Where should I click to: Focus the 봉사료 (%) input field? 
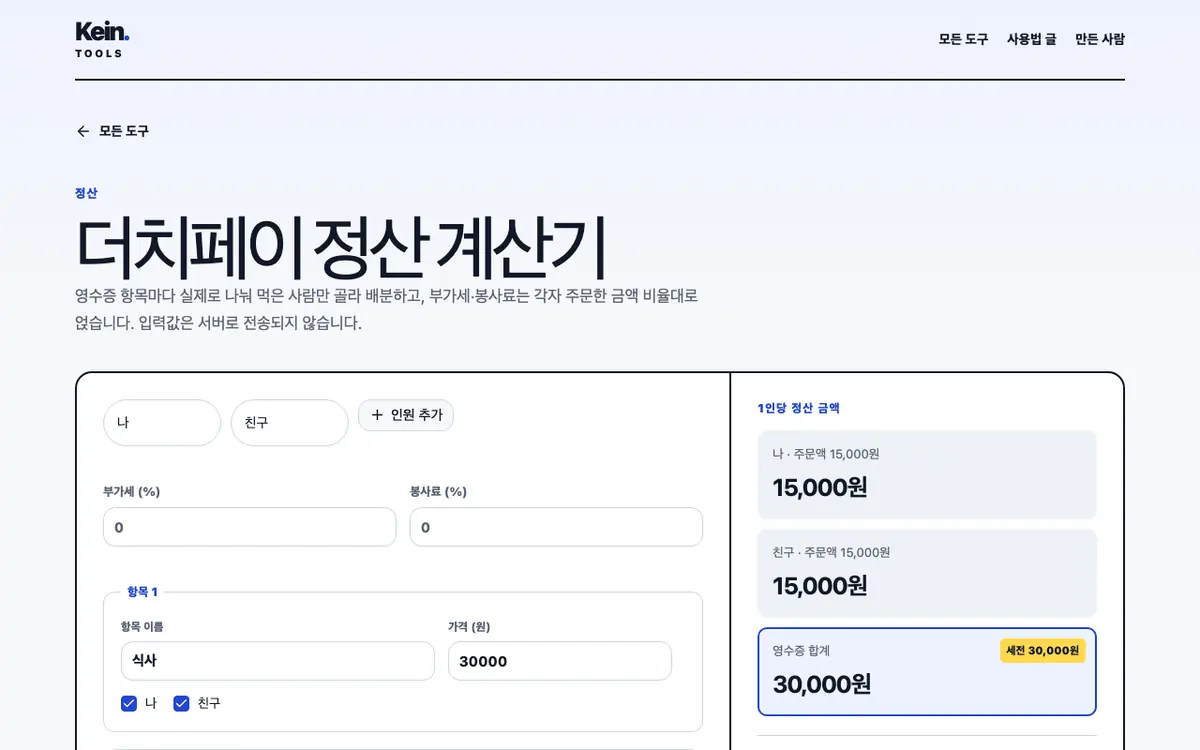556,527
